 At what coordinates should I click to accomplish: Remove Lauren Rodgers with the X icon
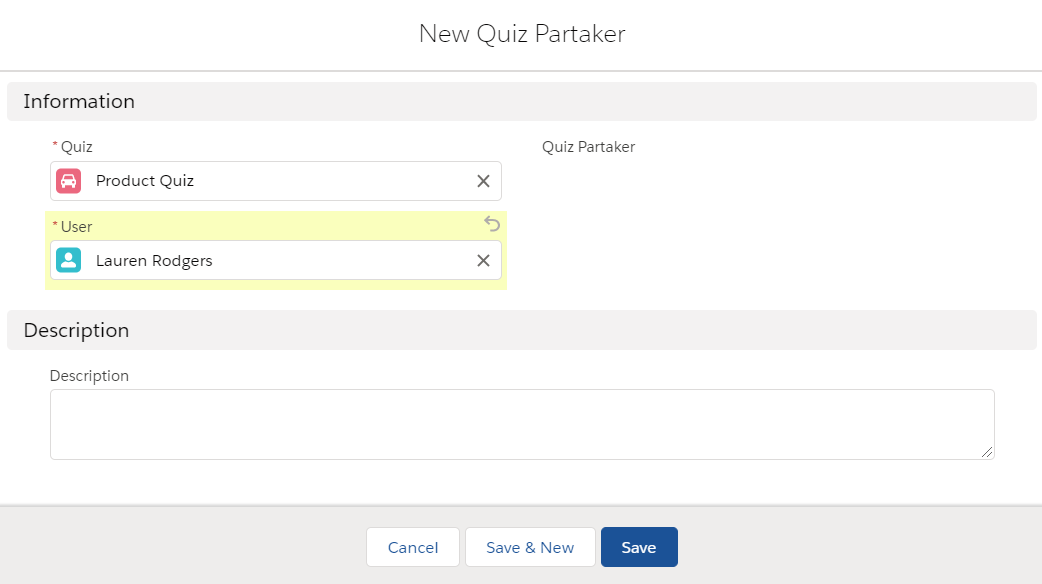(x=483, y=260)
